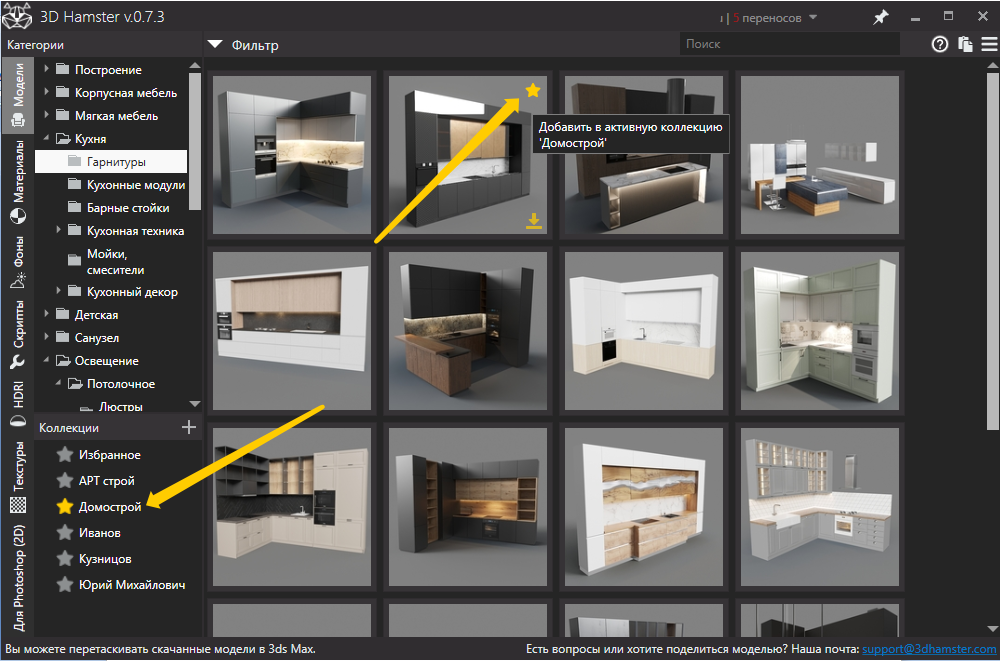Expand the Мягкая мебель tree arrow
The height and width of the screenshot is (661, 1000).
point(46,115)
